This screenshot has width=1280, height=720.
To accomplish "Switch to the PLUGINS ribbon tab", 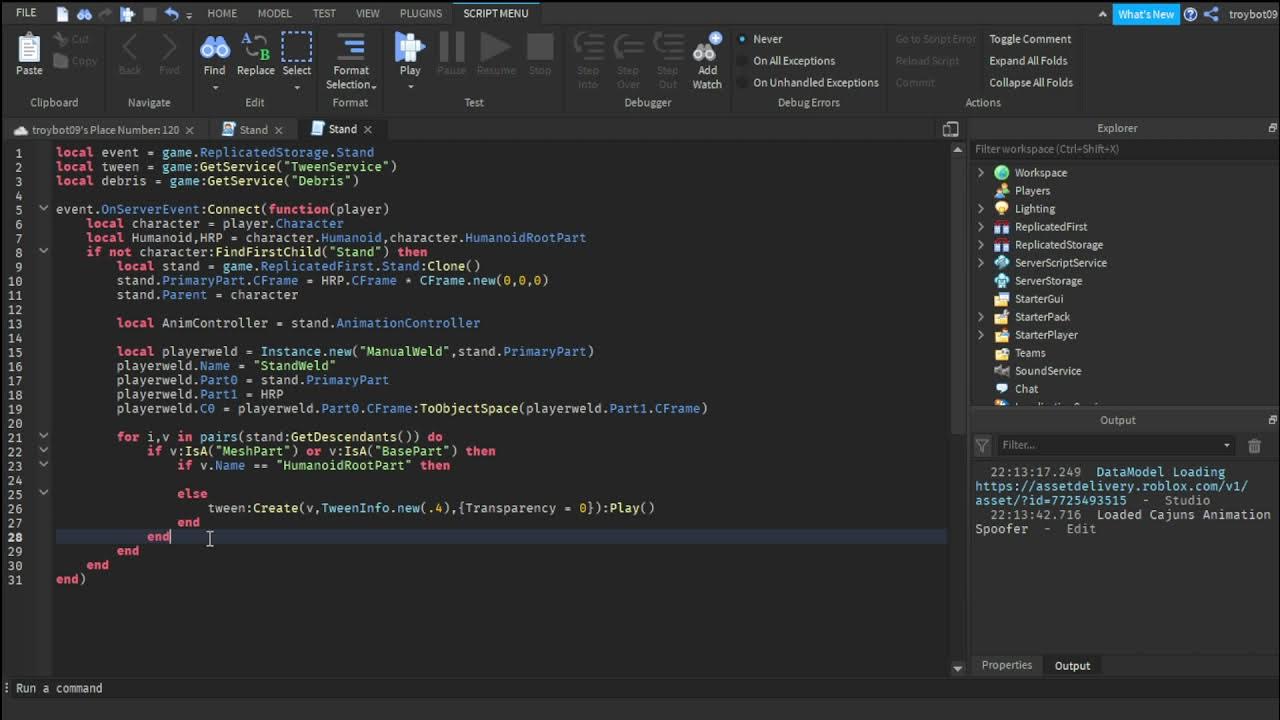I will 421,14.
